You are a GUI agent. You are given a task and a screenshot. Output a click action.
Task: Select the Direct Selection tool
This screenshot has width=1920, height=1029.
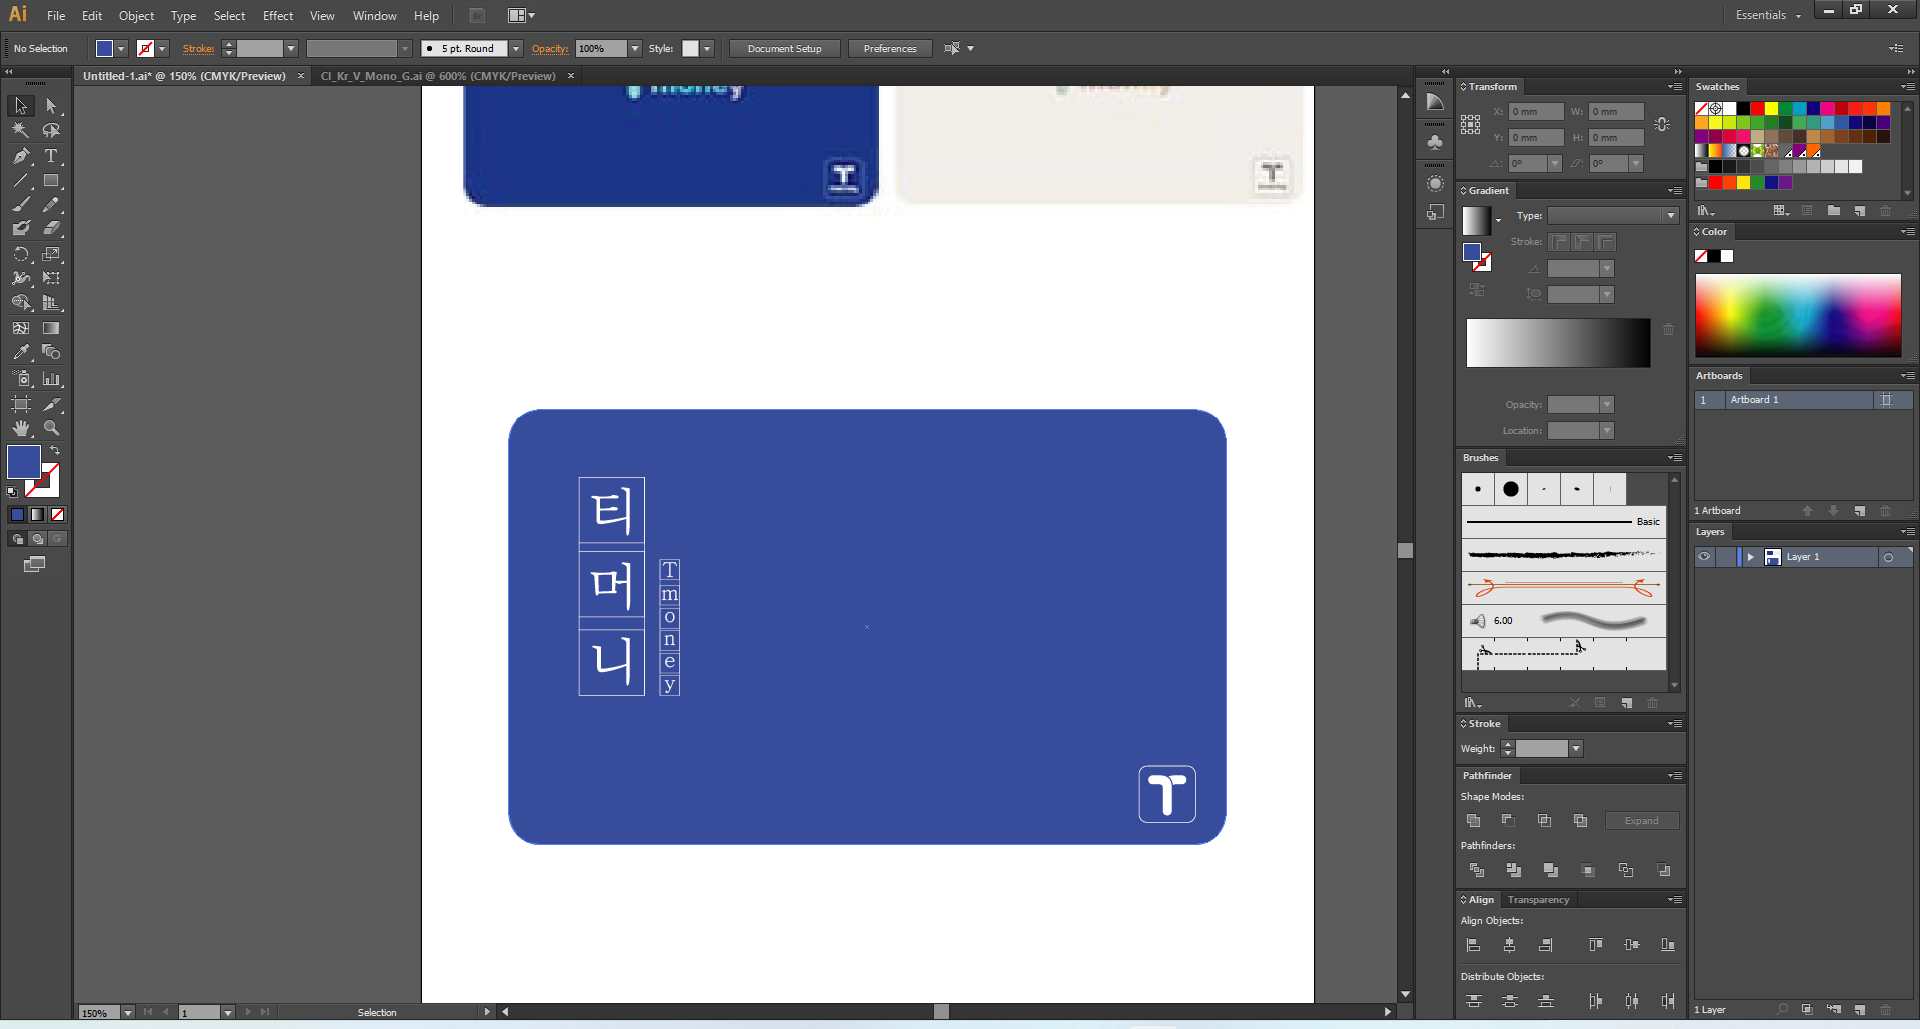[51, 106]
